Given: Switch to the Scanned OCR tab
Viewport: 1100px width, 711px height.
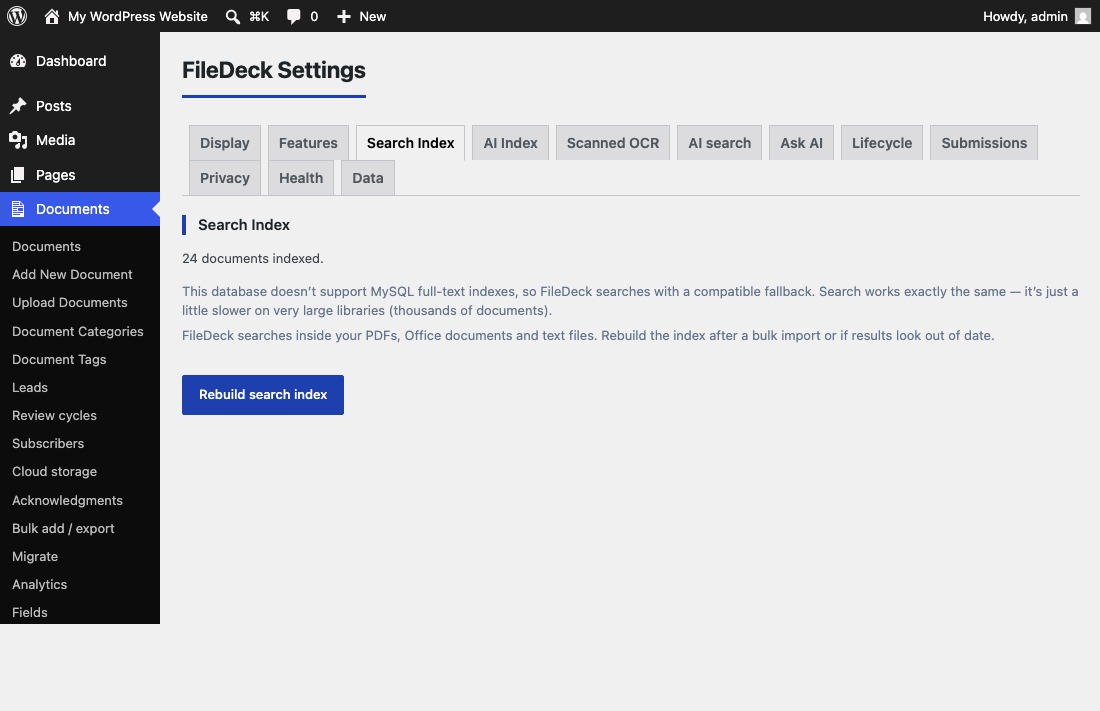Looking at the screenshot, I should pos(612,142).
